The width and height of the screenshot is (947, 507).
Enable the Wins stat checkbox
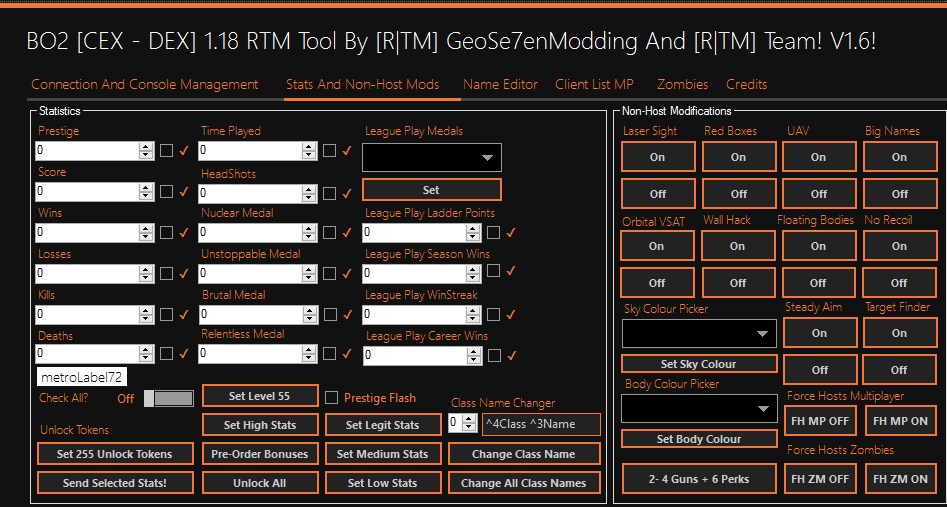click(166, 233)
